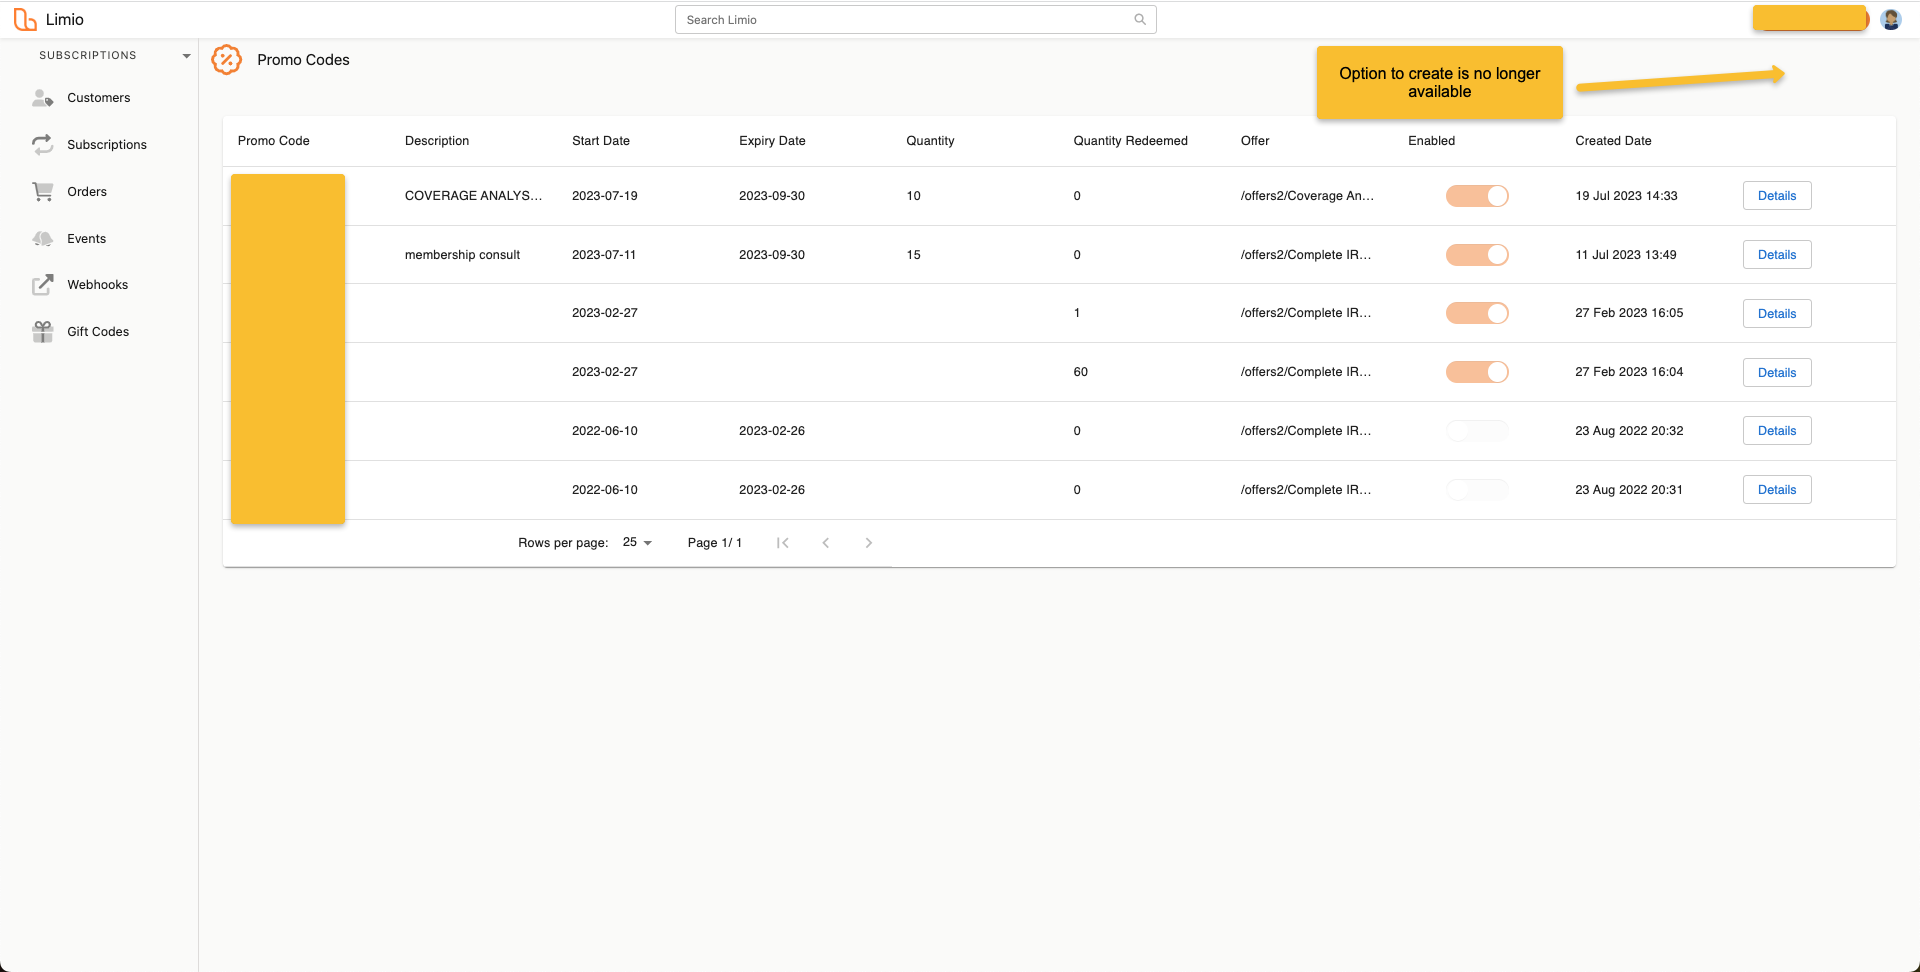The height and width of the screenshot is (972, 1920).
Task: Click the Limio logo icon
Action: (x=25, y=20)
